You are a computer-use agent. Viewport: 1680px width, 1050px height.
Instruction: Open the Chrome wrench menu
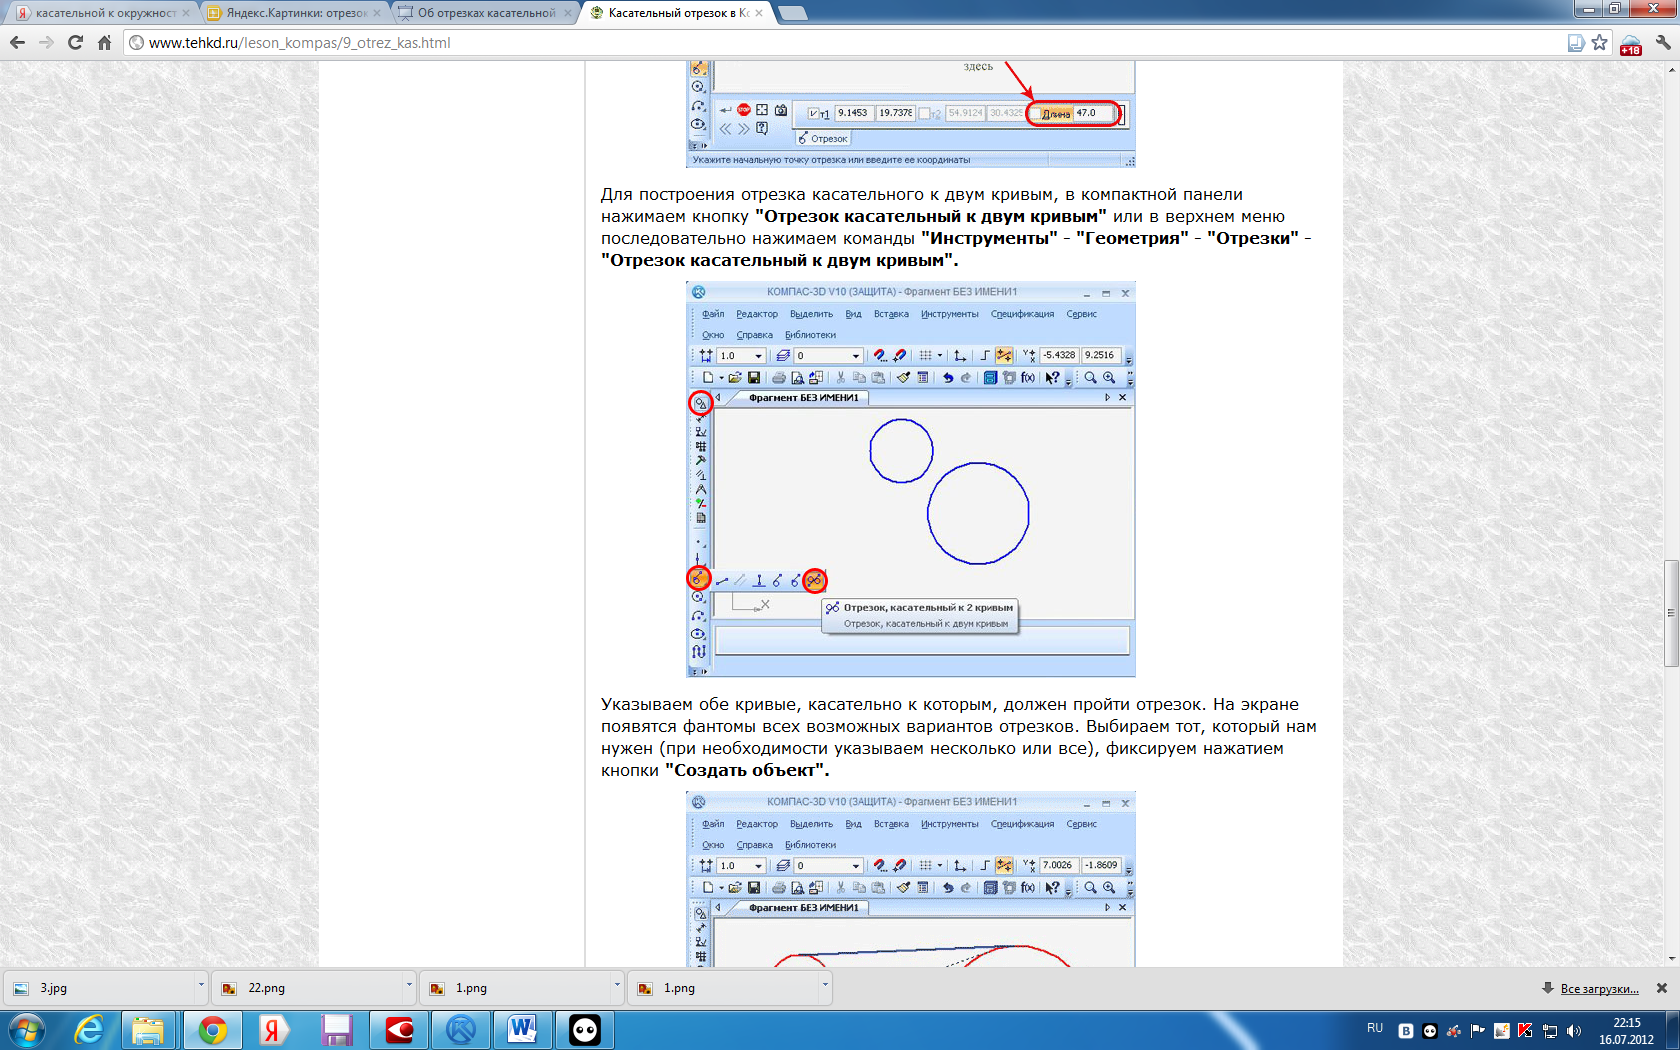click(1664, 42)
